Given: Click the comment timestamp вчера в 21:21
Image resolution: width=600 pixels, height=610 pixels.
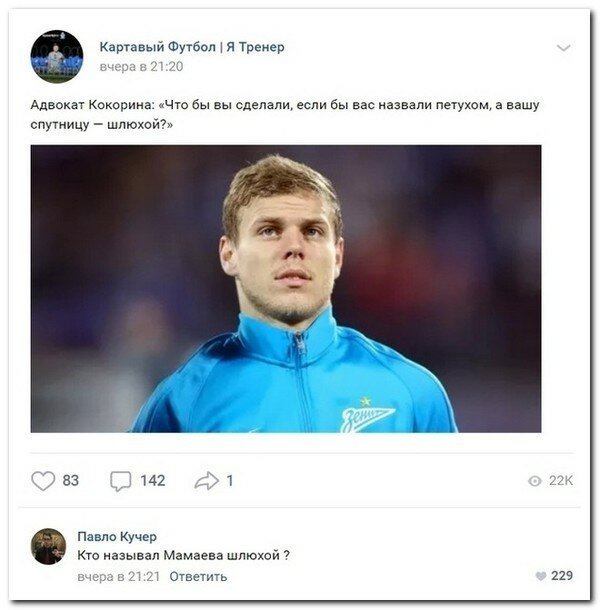Looking at the screenshot, I should 119,576.
